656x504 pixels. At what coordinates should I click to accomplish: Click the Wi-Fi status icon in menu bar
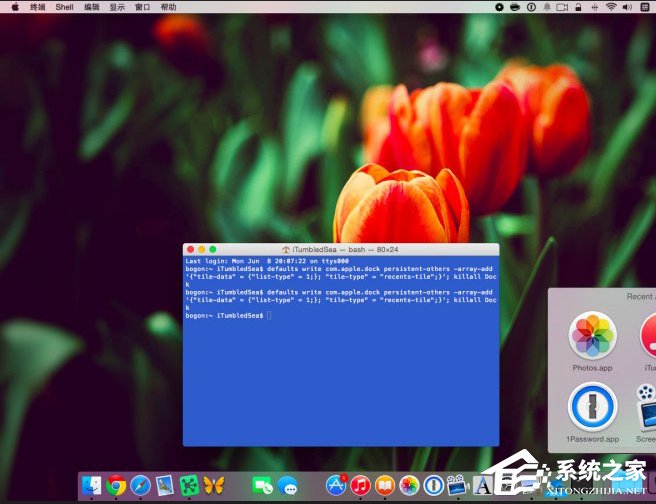tap(610, 7)
